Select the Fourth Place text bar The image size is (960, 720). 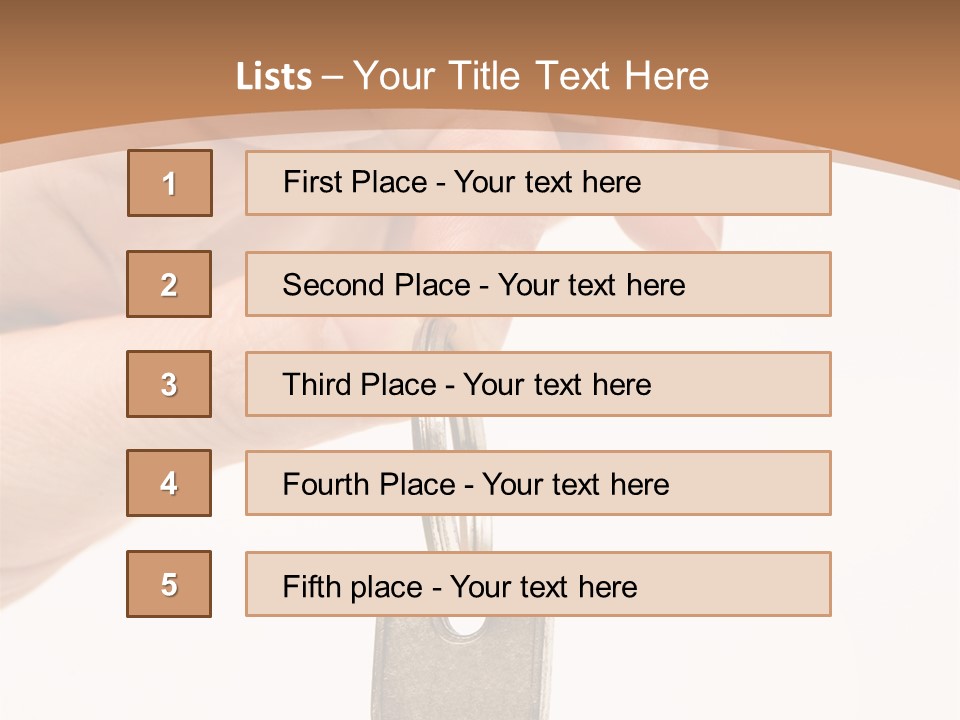point(538,484)
